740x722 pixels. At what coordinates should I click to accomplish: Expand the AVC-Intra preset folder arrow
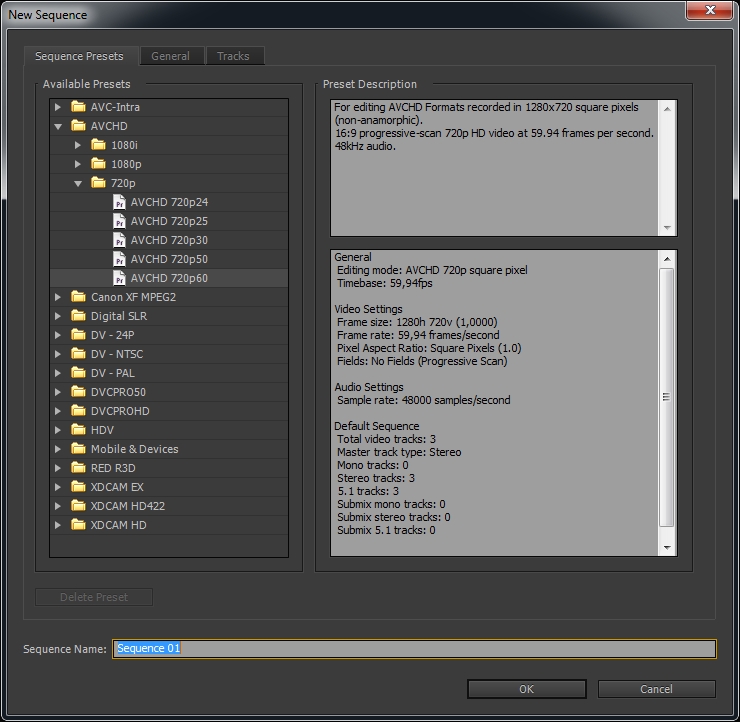click(58, 107)
